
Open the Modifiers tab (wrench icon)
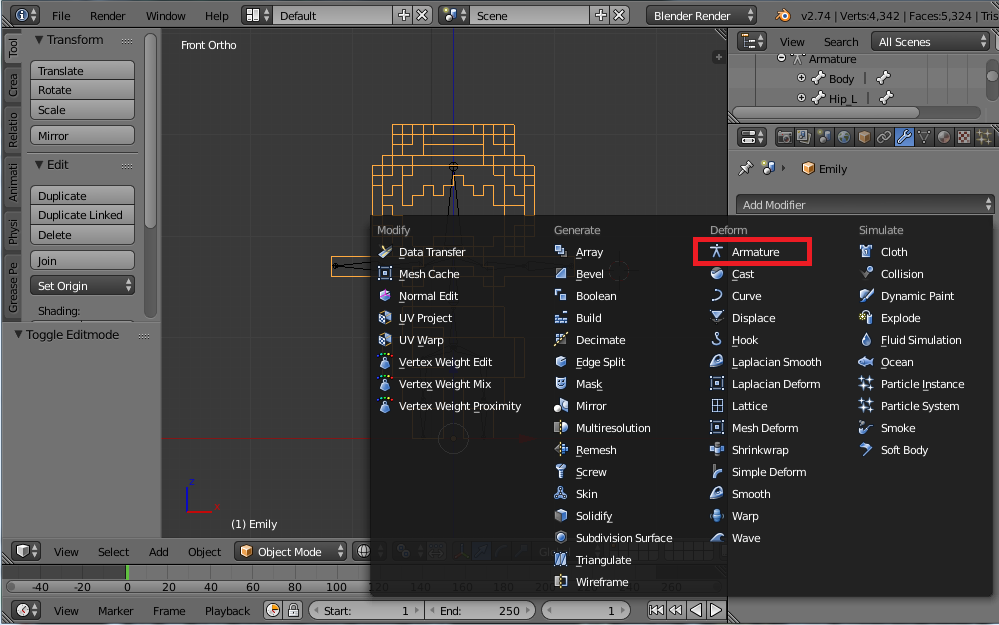(904, 137)
